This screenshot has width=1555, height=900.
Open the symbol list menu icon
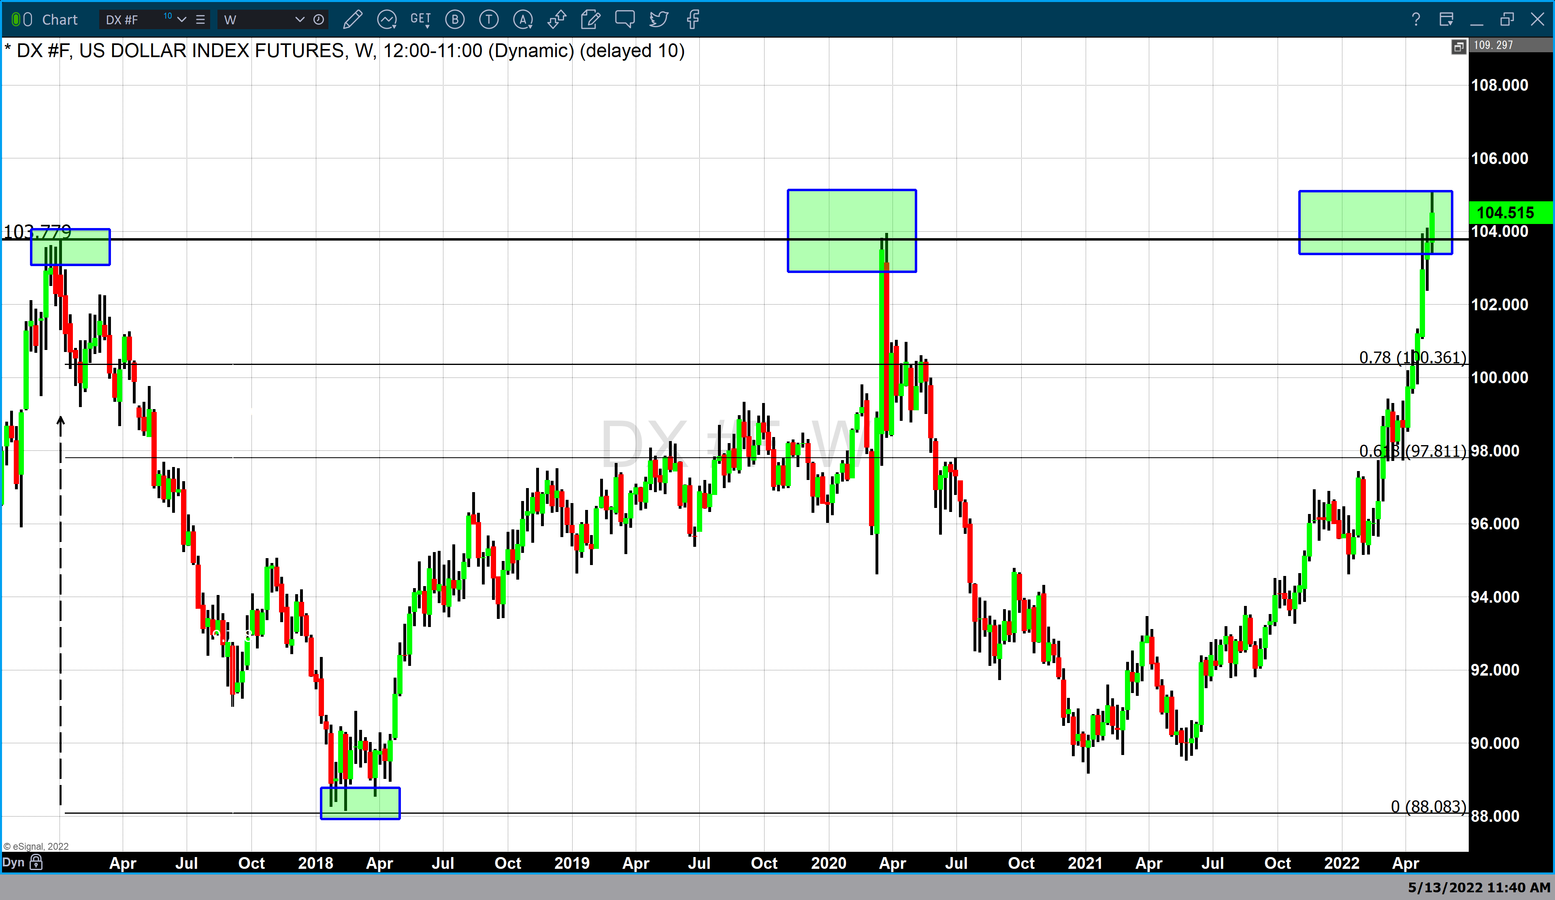click(x=200, y=19)
